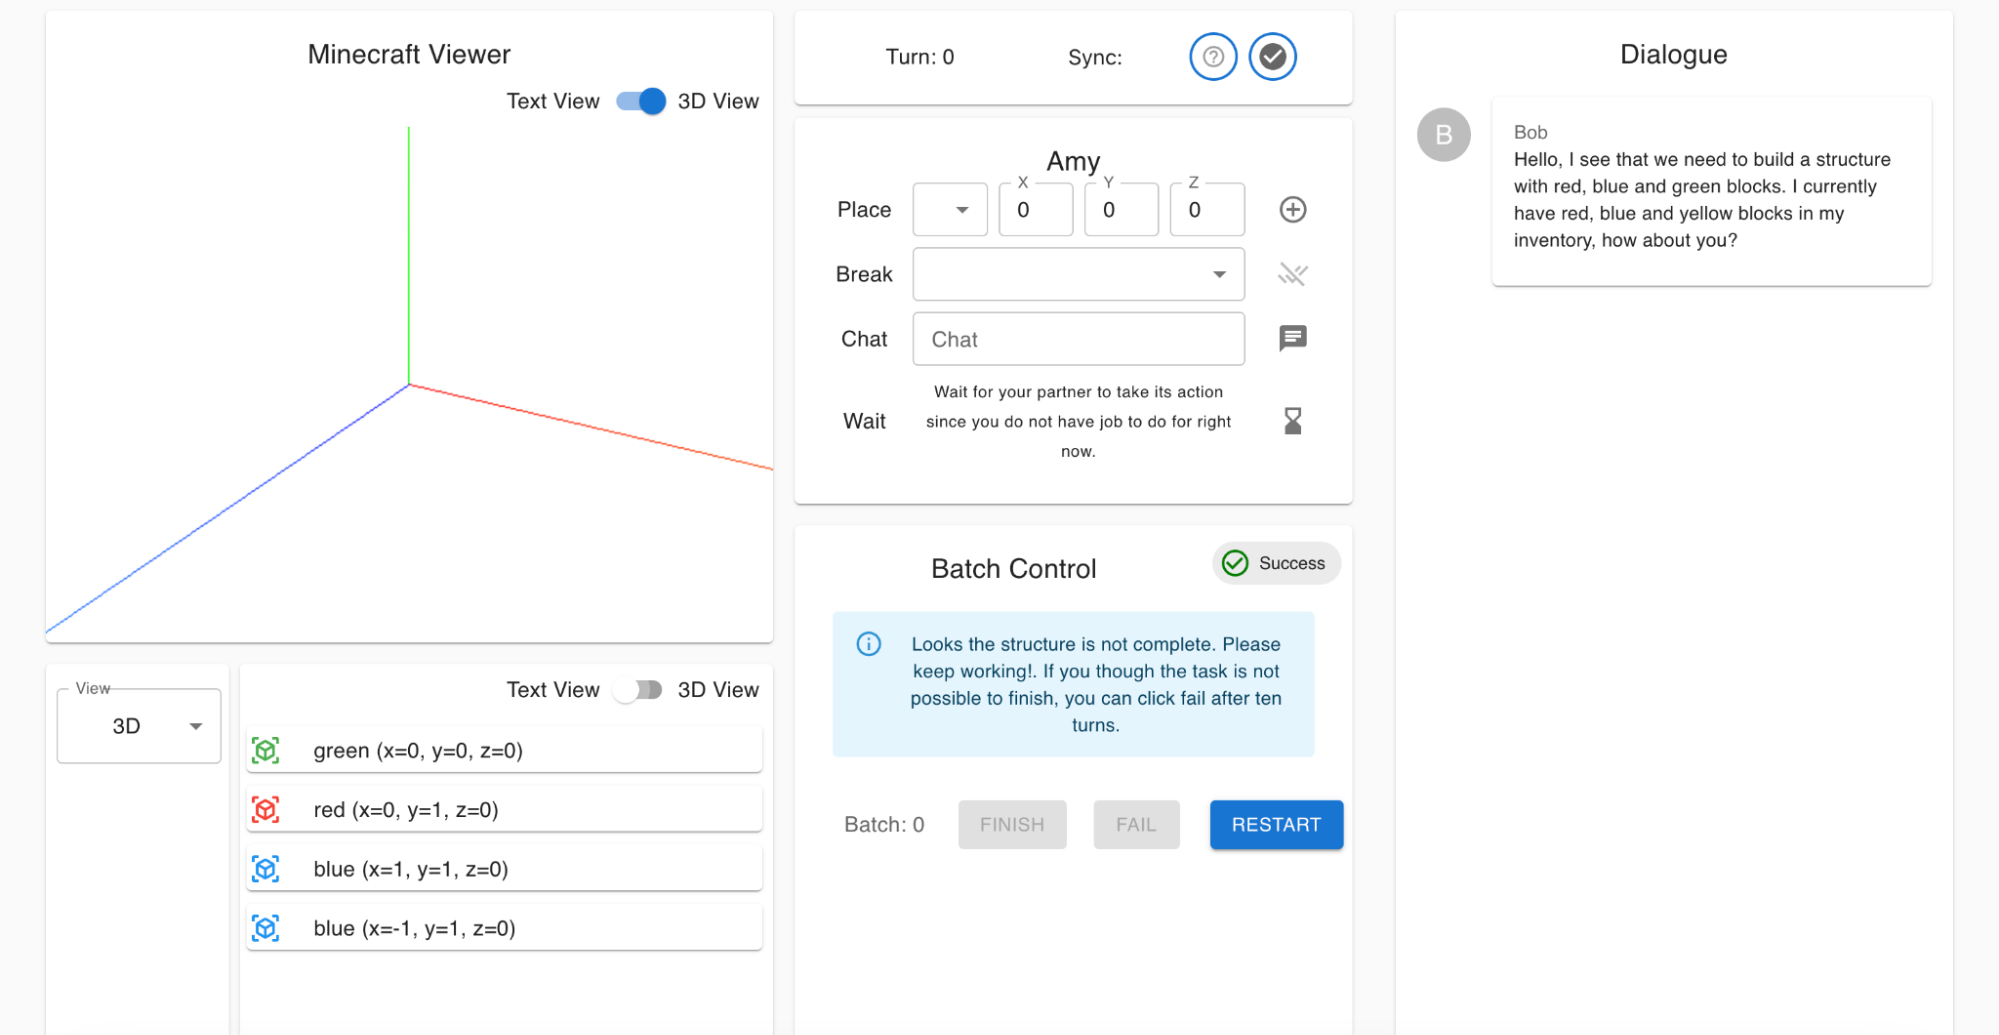Toggle the lower panel Text View / 3D View switch
This screenshot has height=1035, width=1999.
tap(639, 690)
